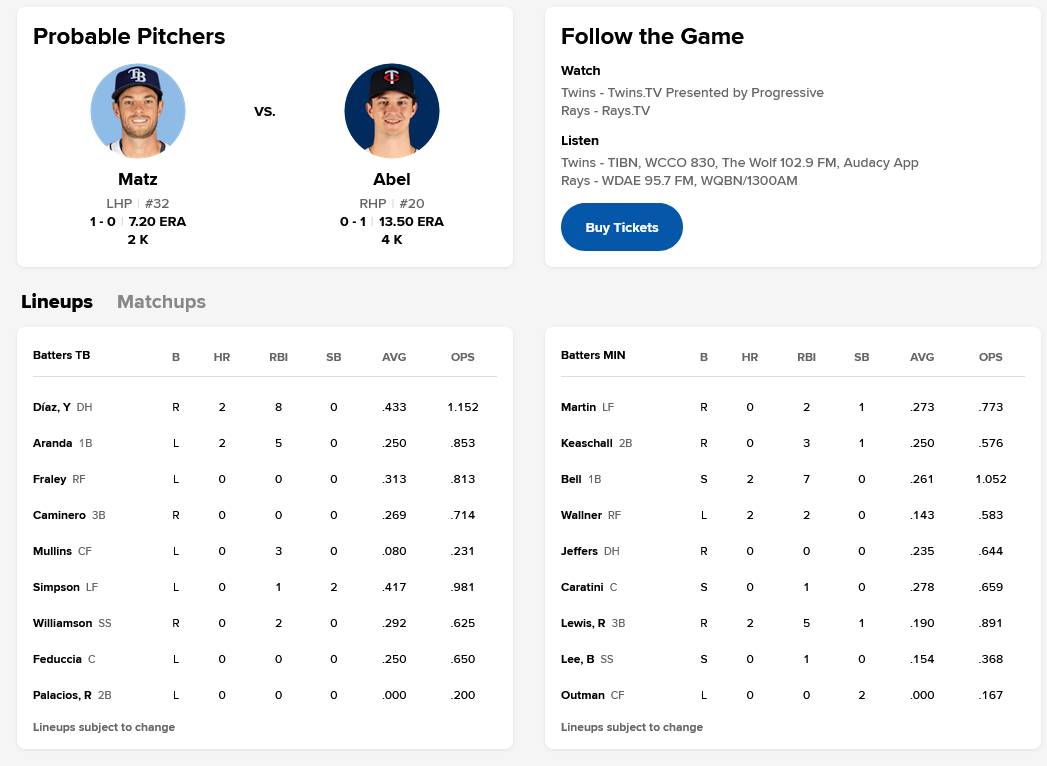
Task: Switch to the Matchups tab
Action: [161, 302]
